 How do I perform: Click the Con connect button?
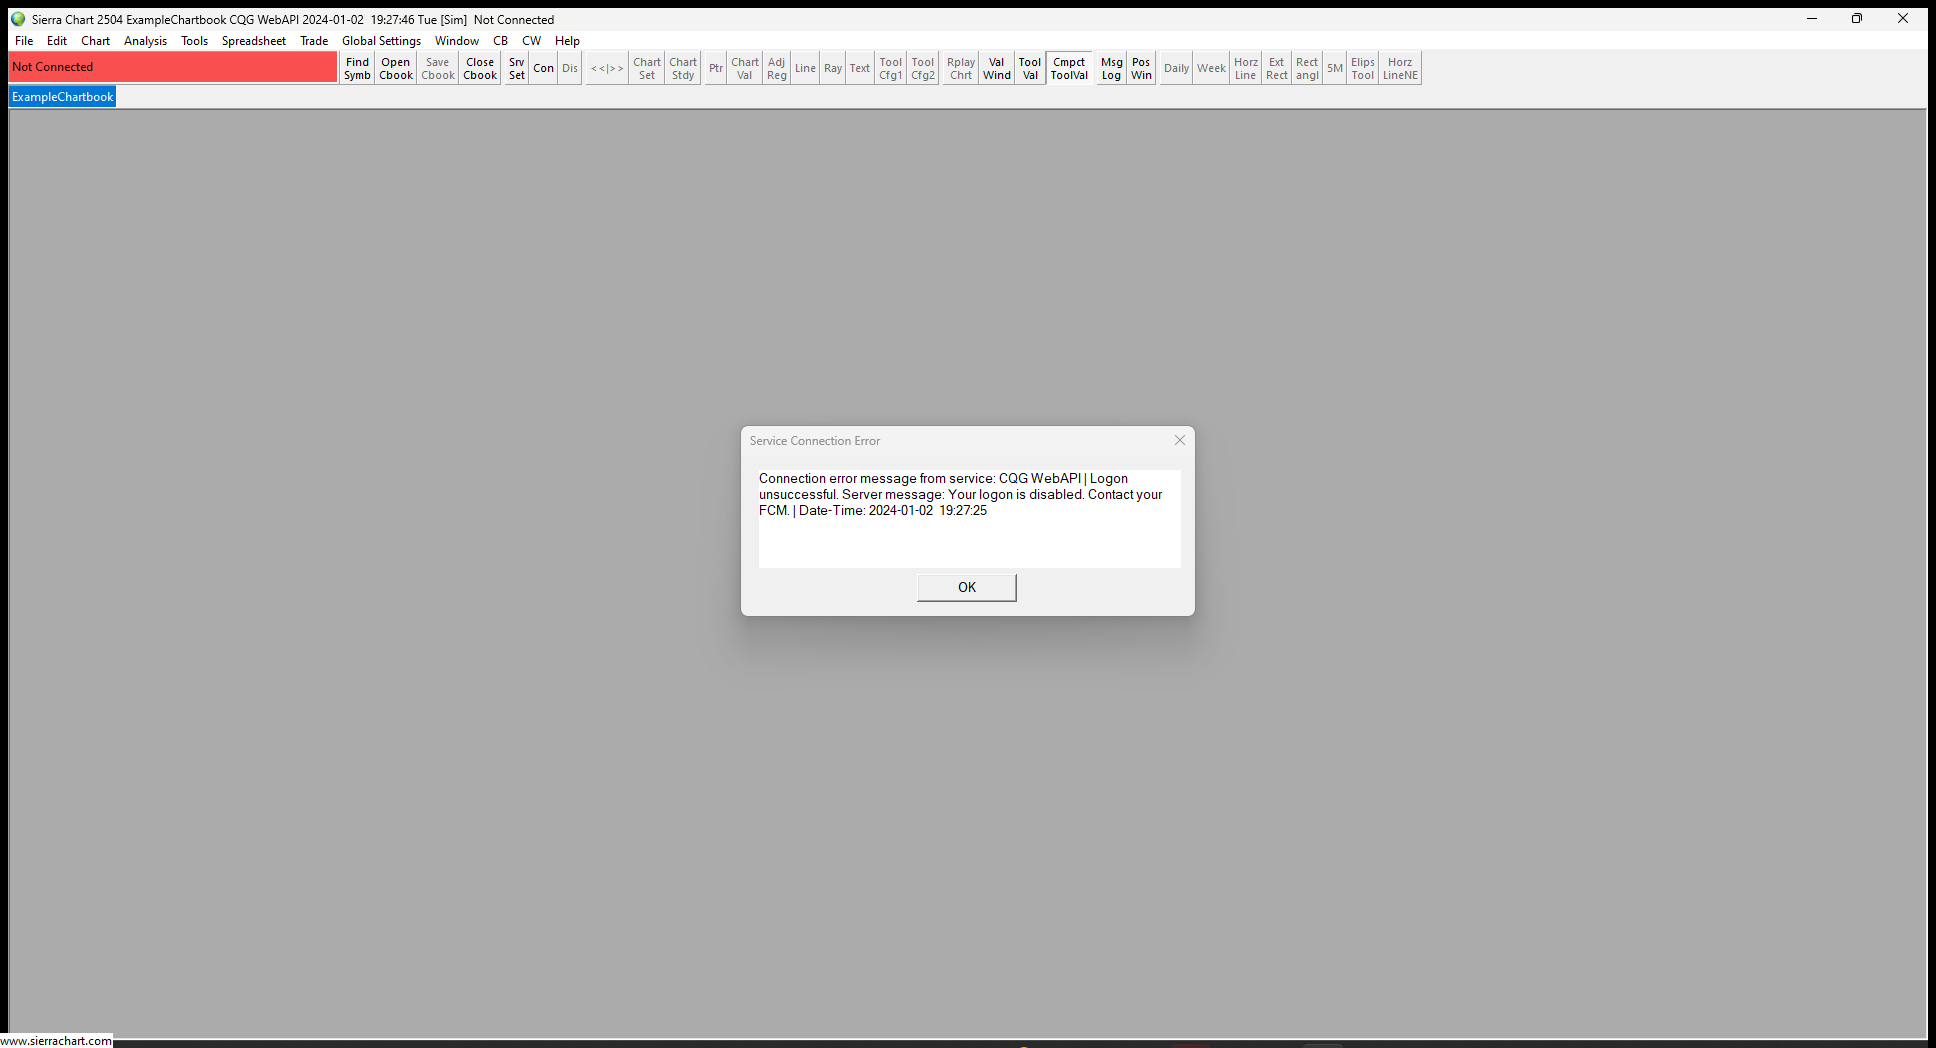coord(544,68)
